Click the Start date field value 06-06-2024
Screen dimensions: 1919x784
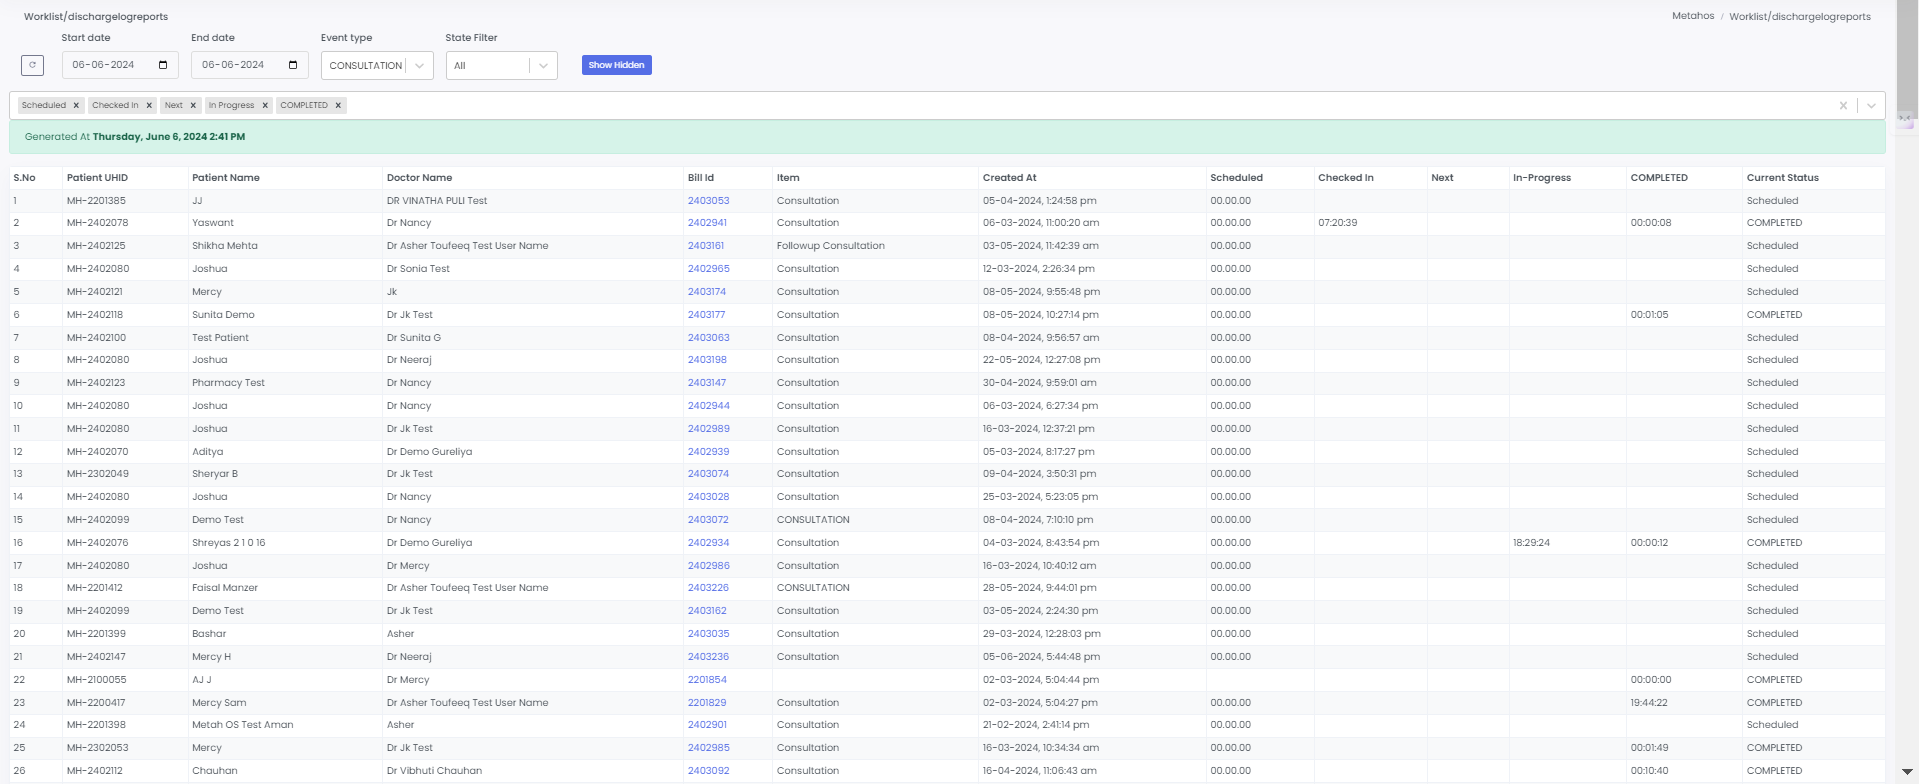click(103, 65)
